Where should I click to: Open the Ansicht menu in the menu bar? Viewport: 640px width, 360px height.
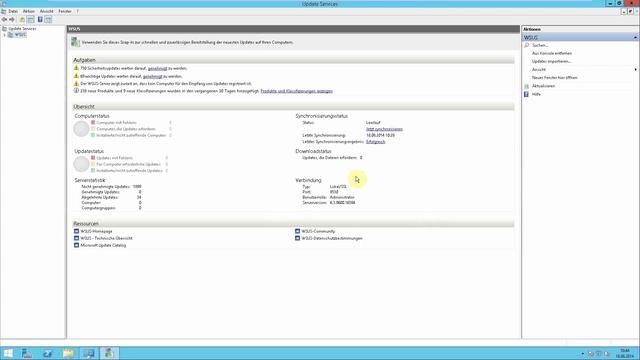point(47,11)
